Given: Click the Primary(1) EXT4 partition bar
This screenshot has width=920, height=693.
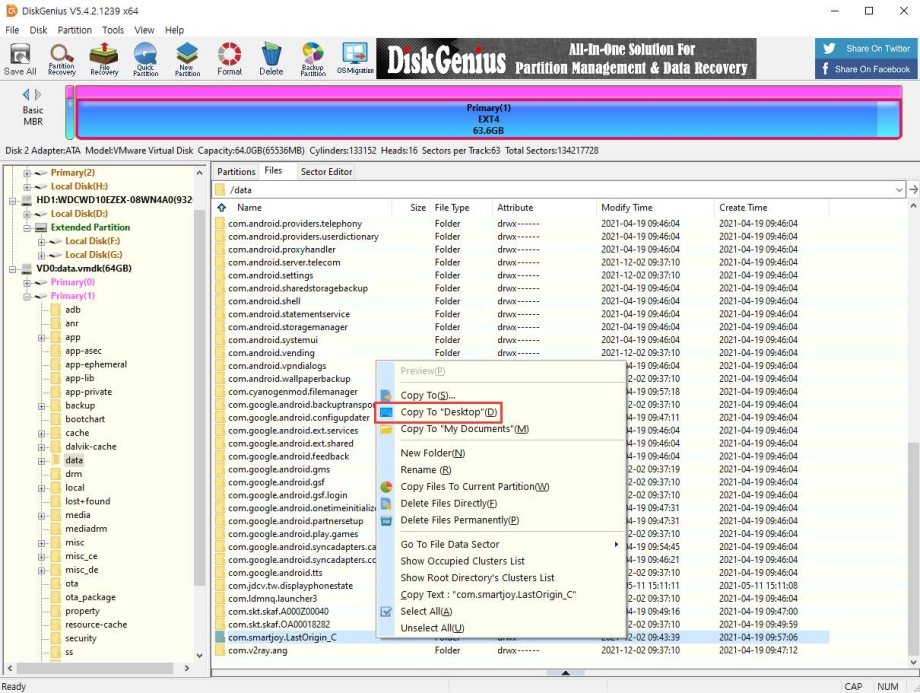Looking at the screenshot, I should (488, 119).
